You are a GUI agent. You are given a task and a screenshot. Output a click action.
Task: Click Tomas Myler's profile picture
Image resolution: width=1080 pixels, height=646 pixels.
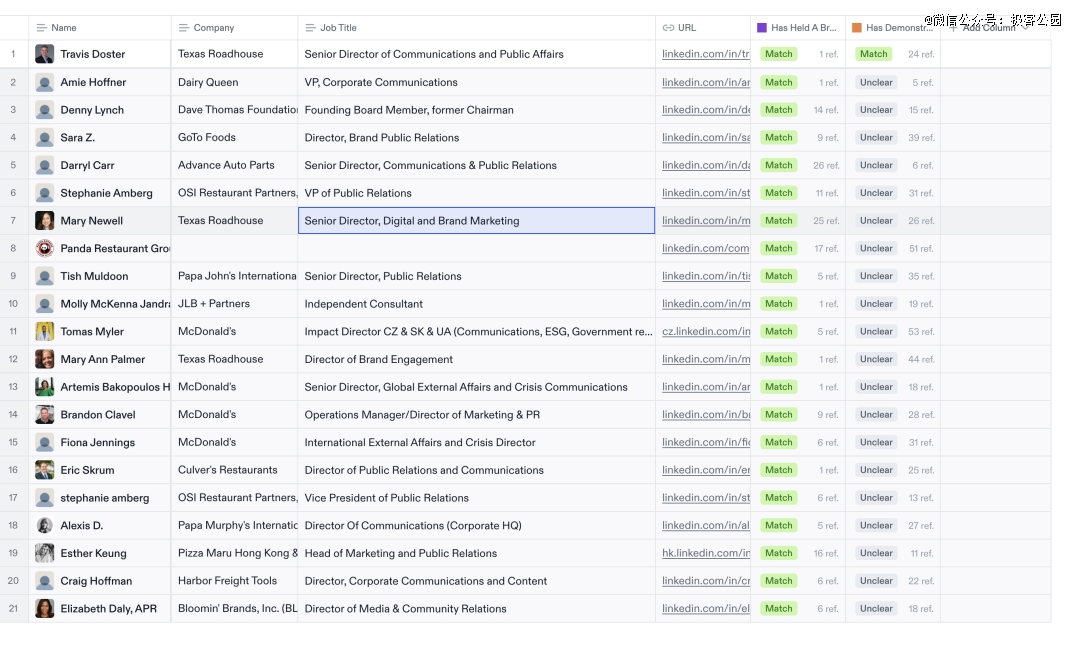pos(45,331)
